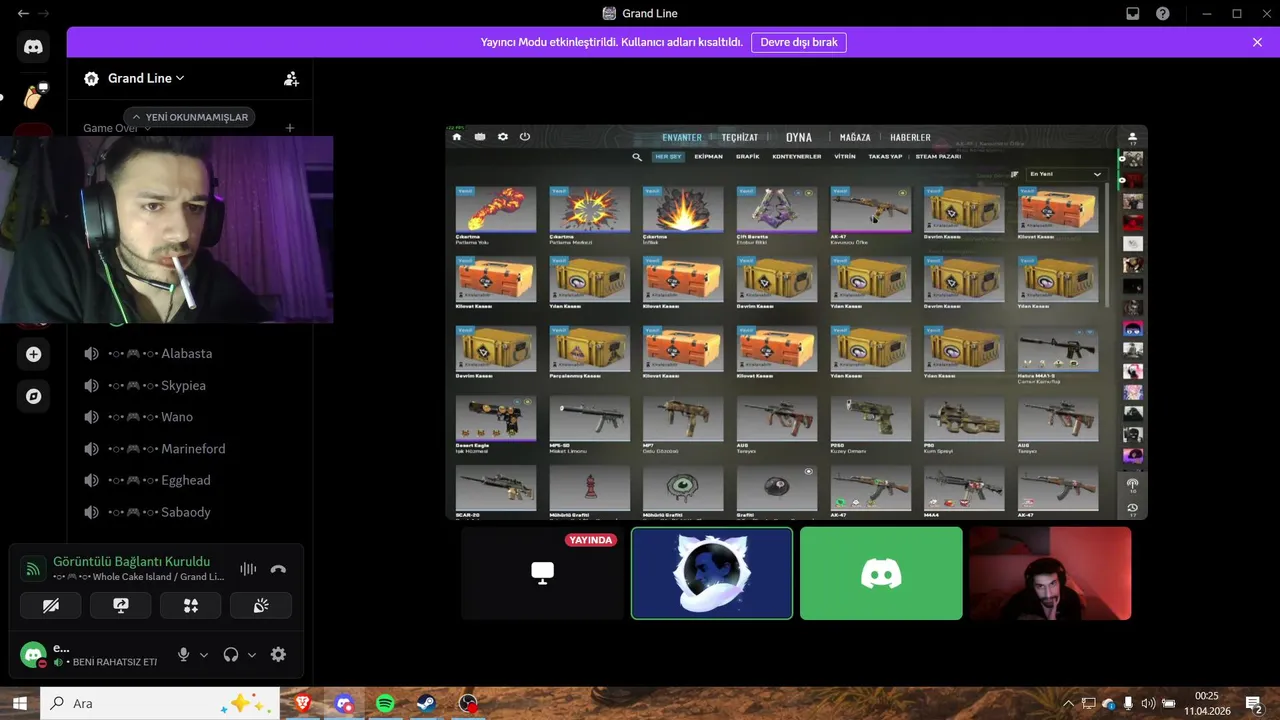Select the cat-eared avatar participant tile
The width and height of the screenshot is (1280, 720).
(x=712, y=574)
